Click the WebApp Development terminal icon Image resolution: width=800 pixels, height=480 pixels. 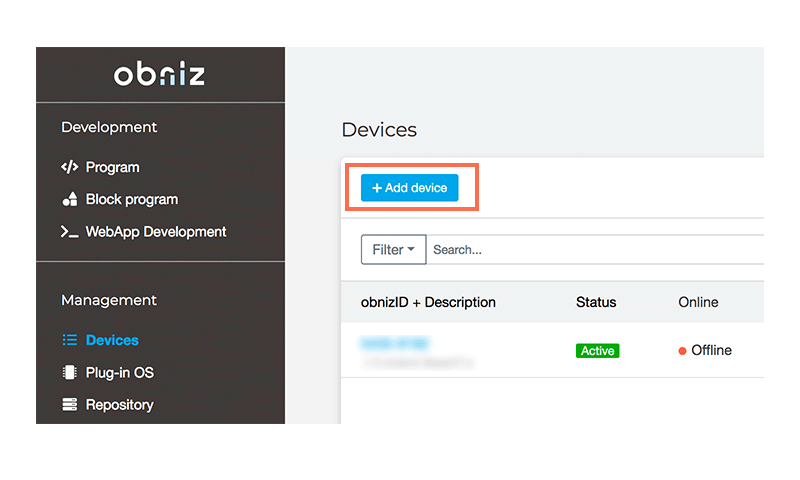[x=69, y=232]
